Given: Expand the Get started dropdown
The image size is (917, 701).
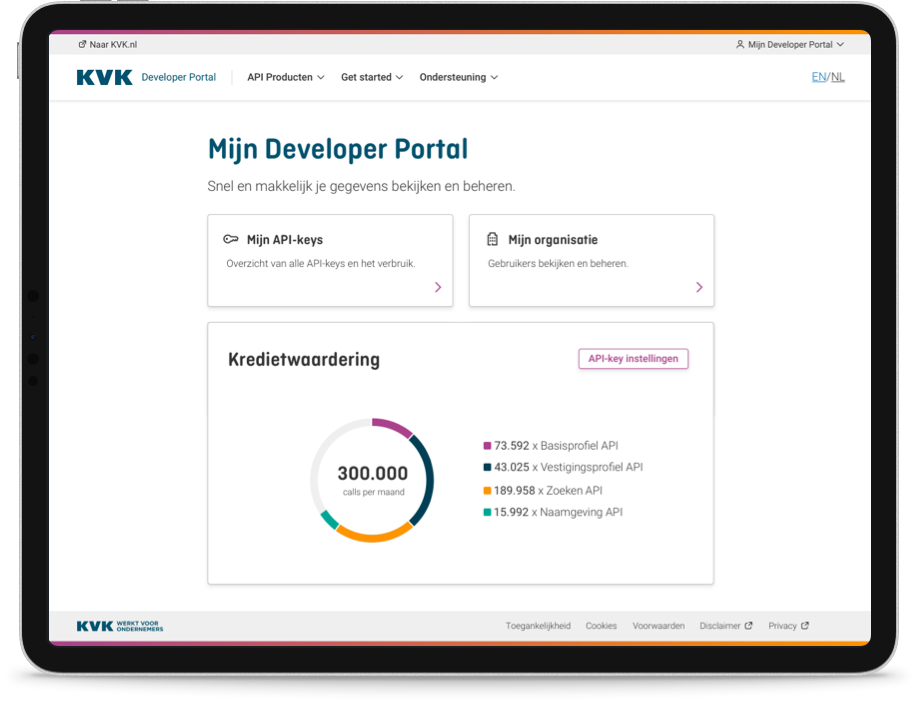Looking at the screenshot, I should point(371,77).
